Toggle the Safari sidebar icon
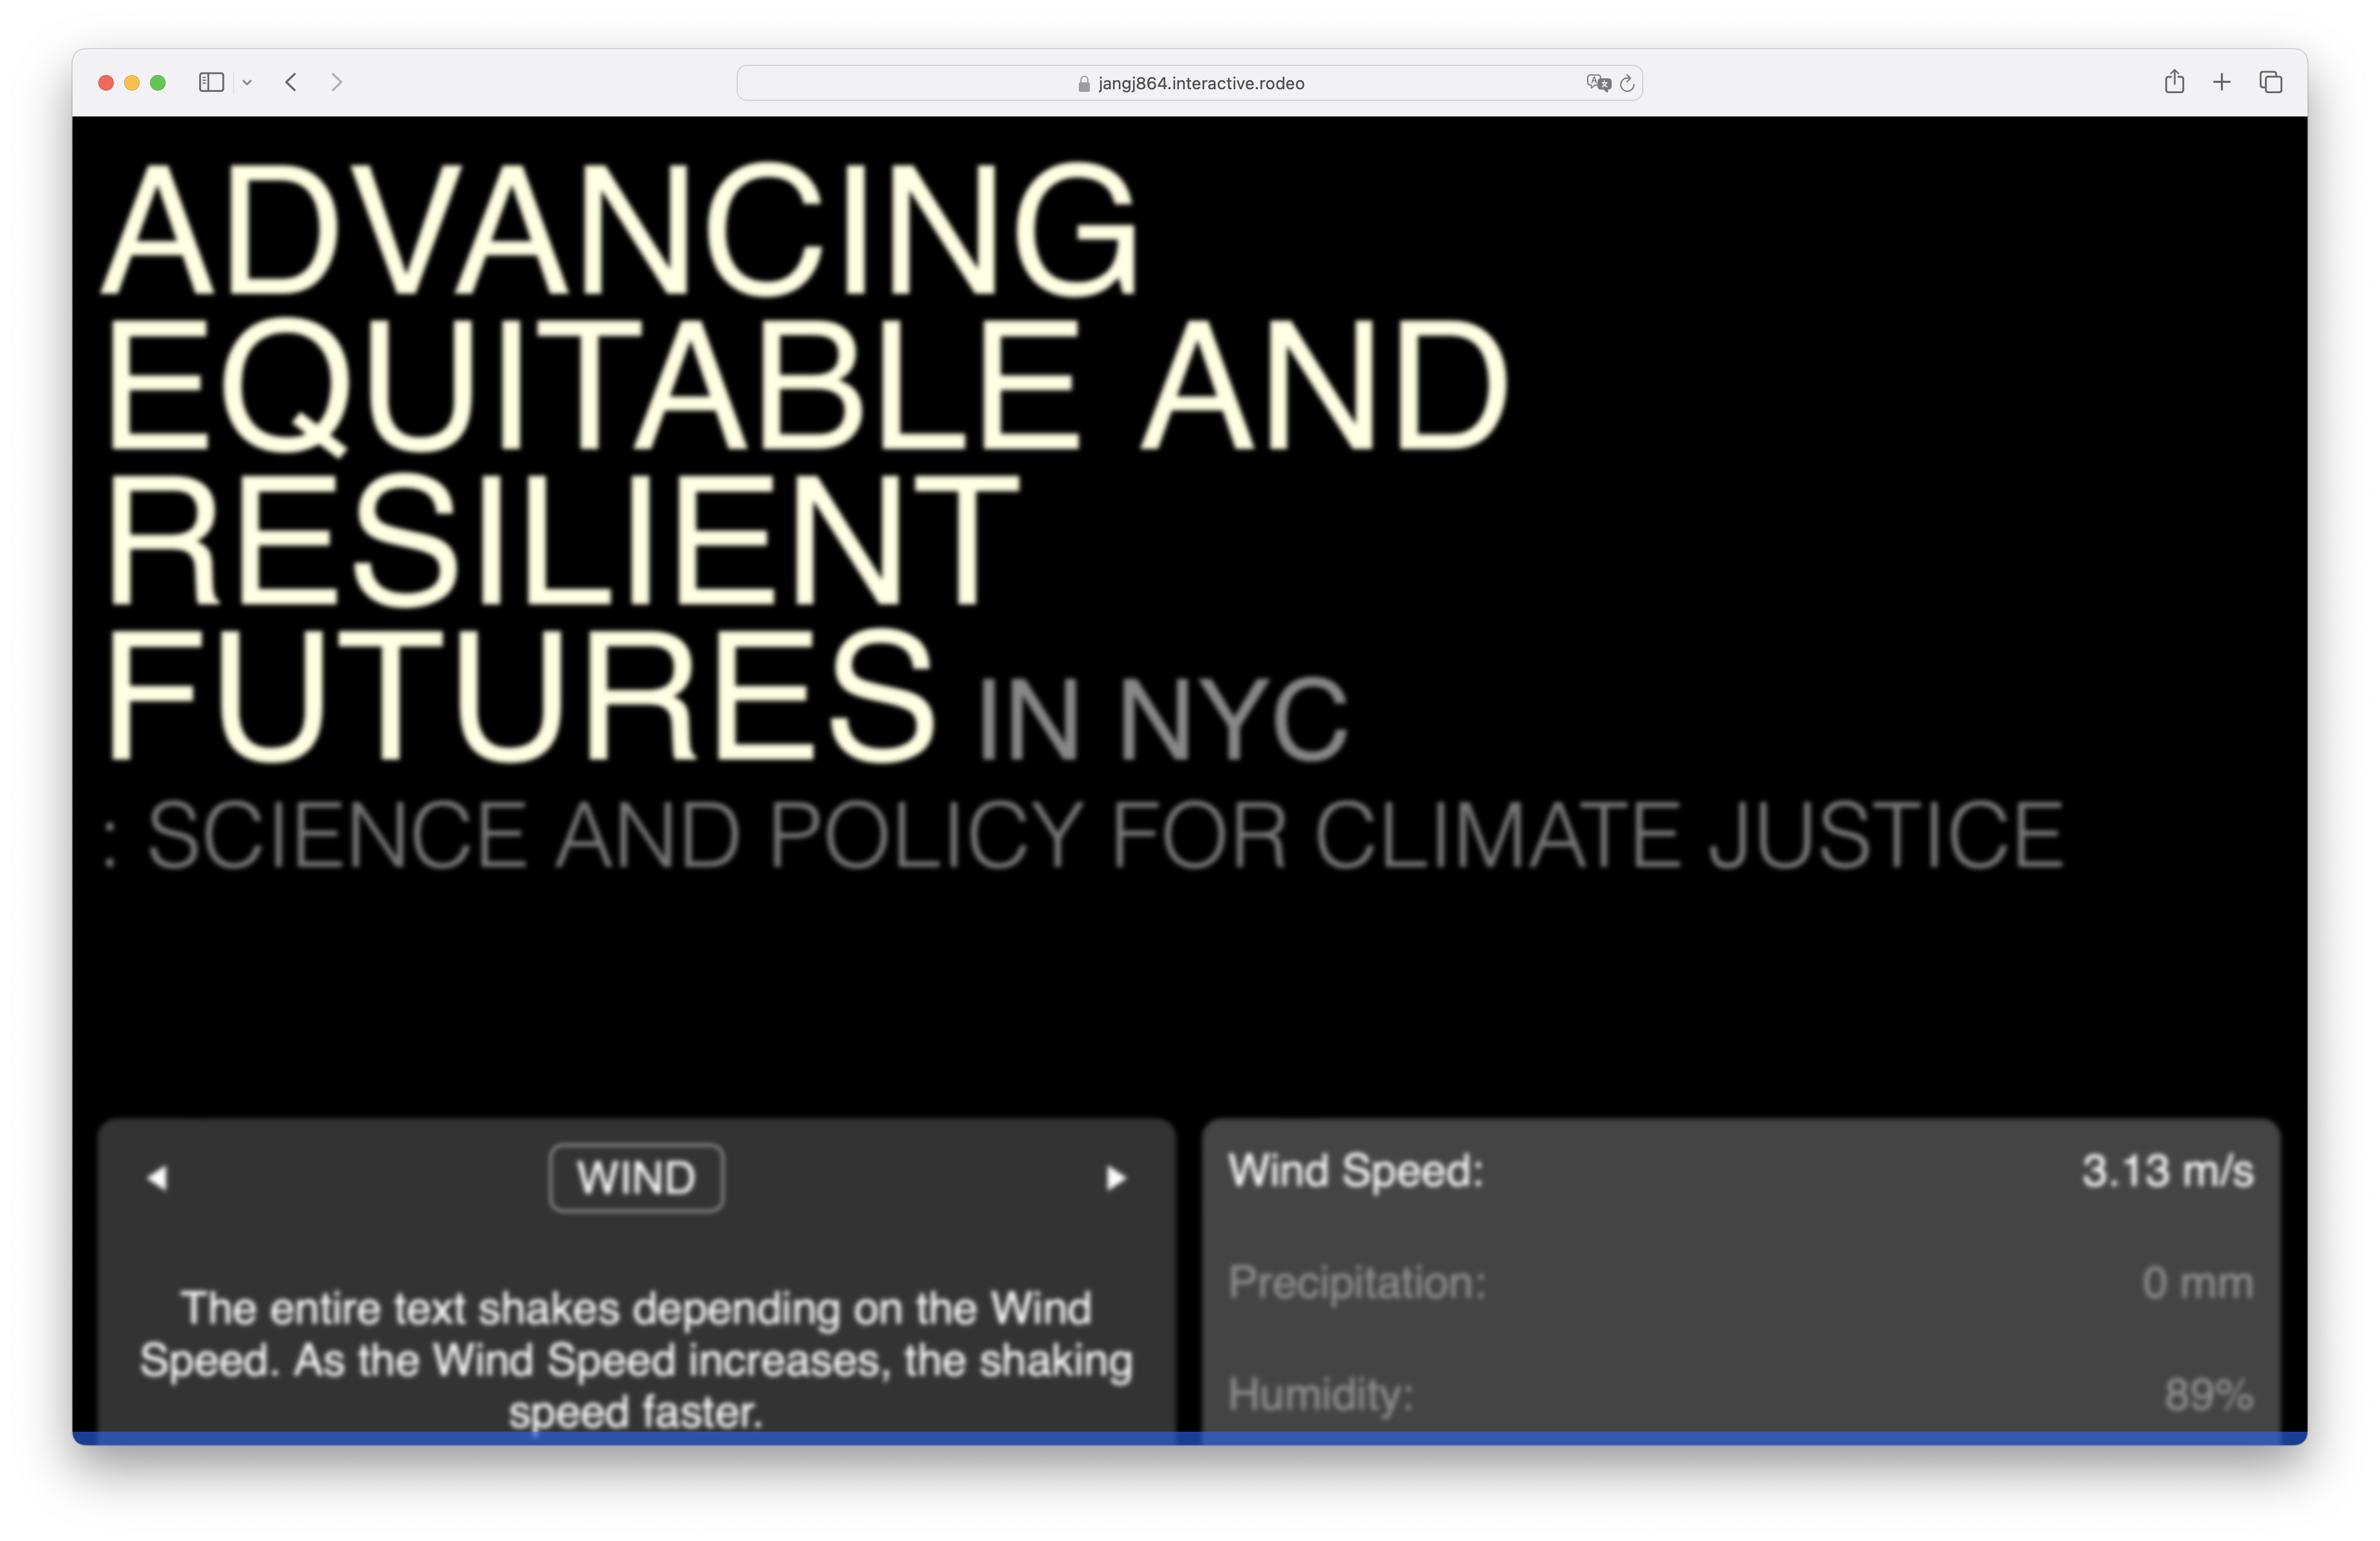This screenshot has width=2380, height=1541. tap(211, 83)
